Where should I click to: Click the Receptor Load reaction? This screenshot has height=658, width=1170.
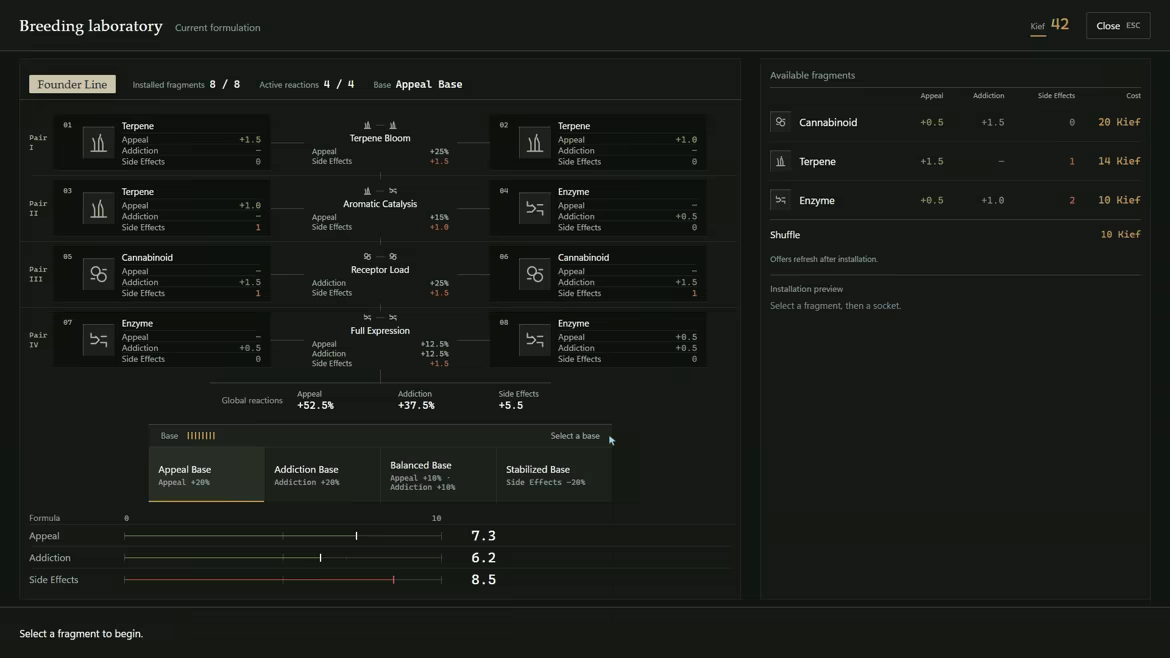pyautogui.click(x=380, y=274)
